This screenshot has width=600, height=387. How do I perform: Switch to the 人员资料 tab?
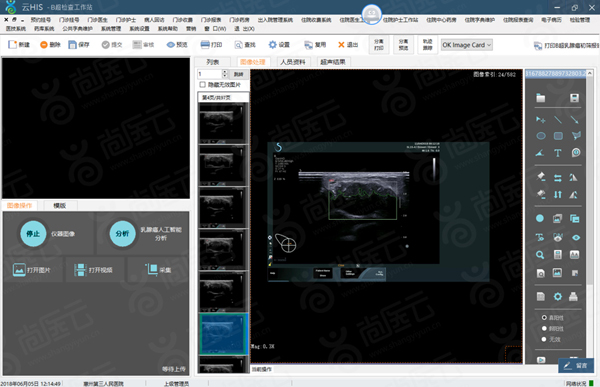pos(293,62)
